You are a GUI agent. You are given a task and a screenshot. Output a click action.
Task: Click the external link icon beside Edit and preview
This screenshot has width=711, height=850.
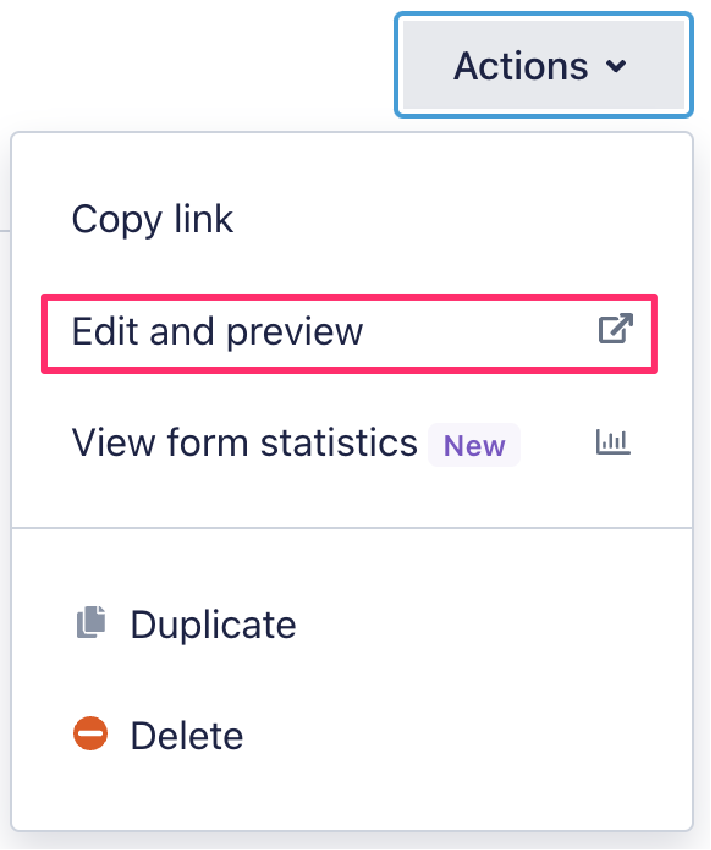616,330
